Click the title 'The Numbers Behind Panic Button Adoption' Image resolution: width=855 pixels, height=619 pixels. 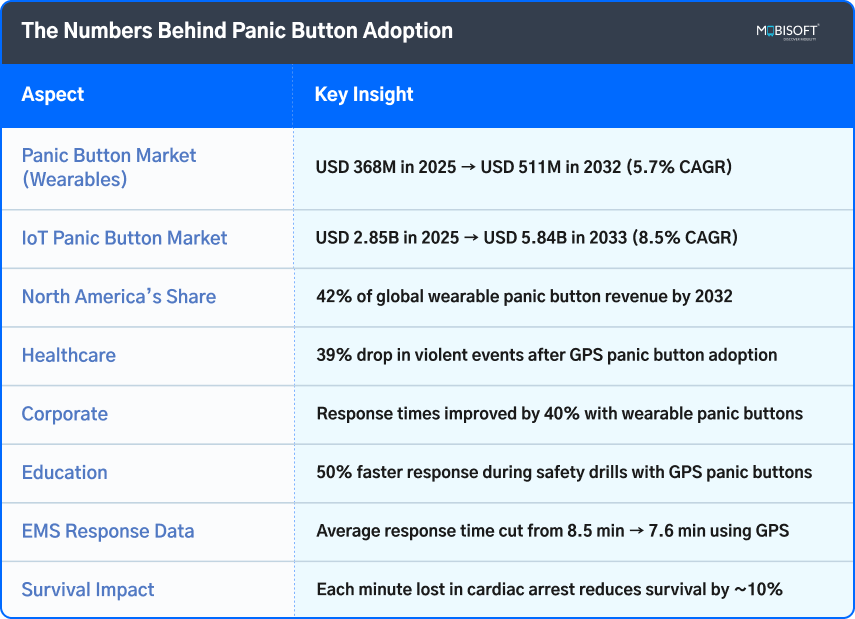point(237,31)
